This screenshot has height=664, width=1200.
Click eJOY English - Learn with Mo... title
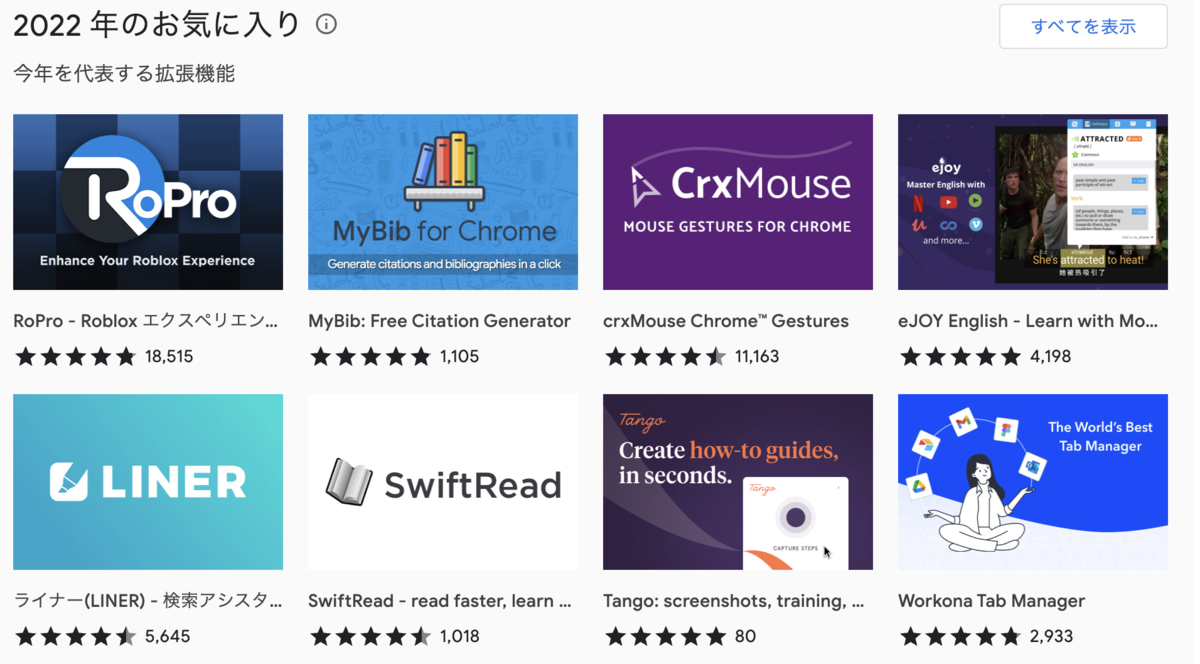[1028, 321]
